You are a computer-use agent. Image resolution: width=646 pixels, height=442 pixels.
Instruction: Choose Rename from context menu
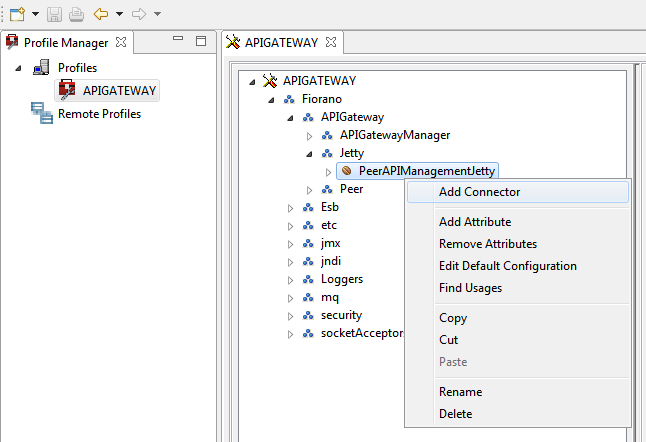coord(518,392)
